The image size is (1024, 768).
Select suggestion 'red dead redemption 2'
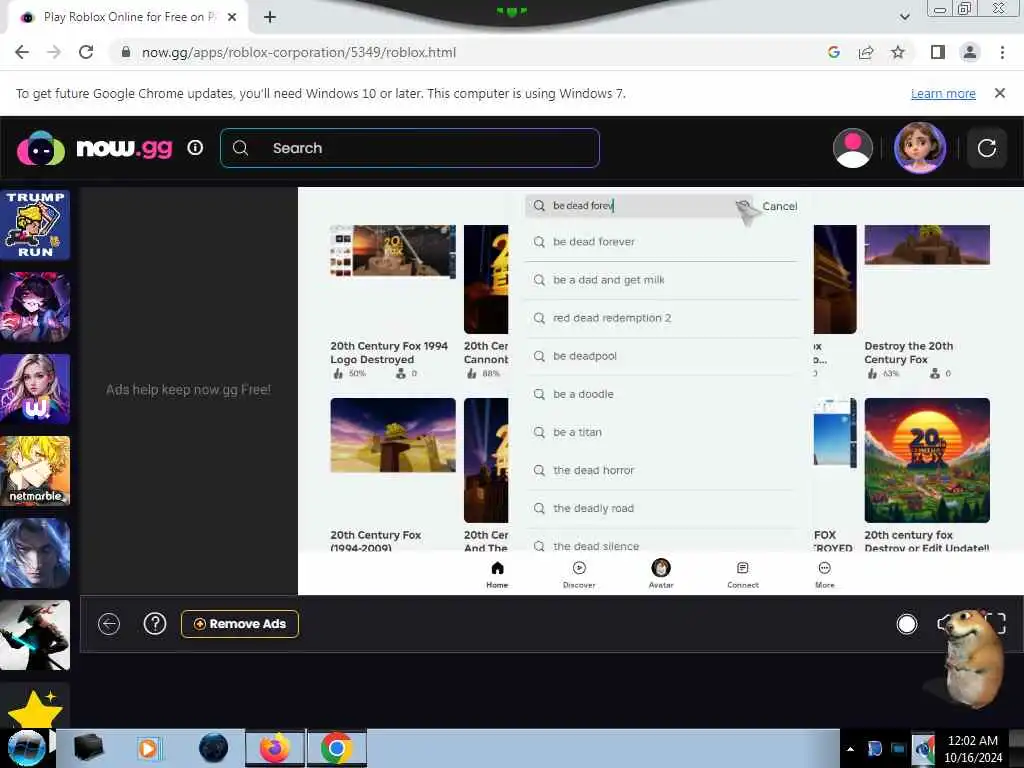click(x=661, y=318)
